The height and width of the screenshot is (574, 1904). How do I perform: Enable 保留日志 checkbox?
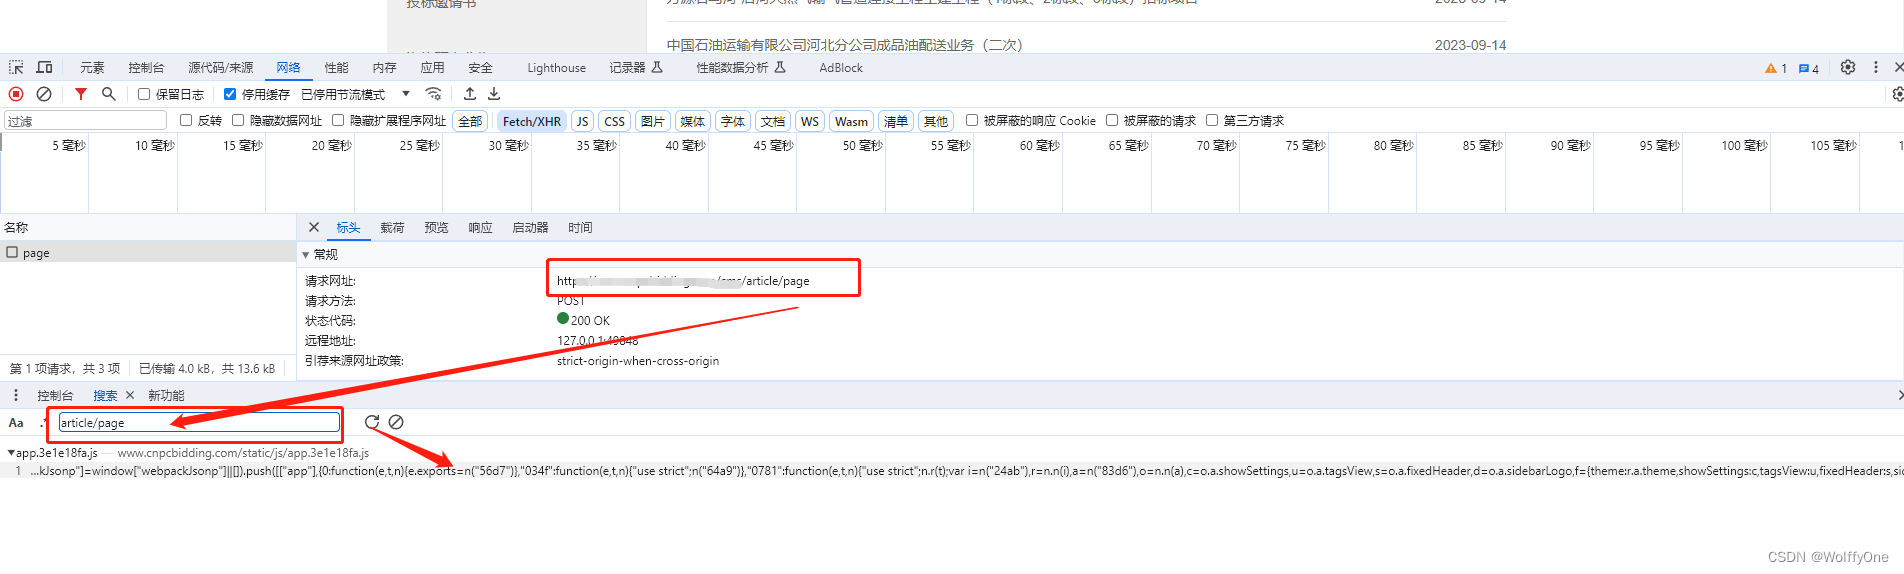144,94
